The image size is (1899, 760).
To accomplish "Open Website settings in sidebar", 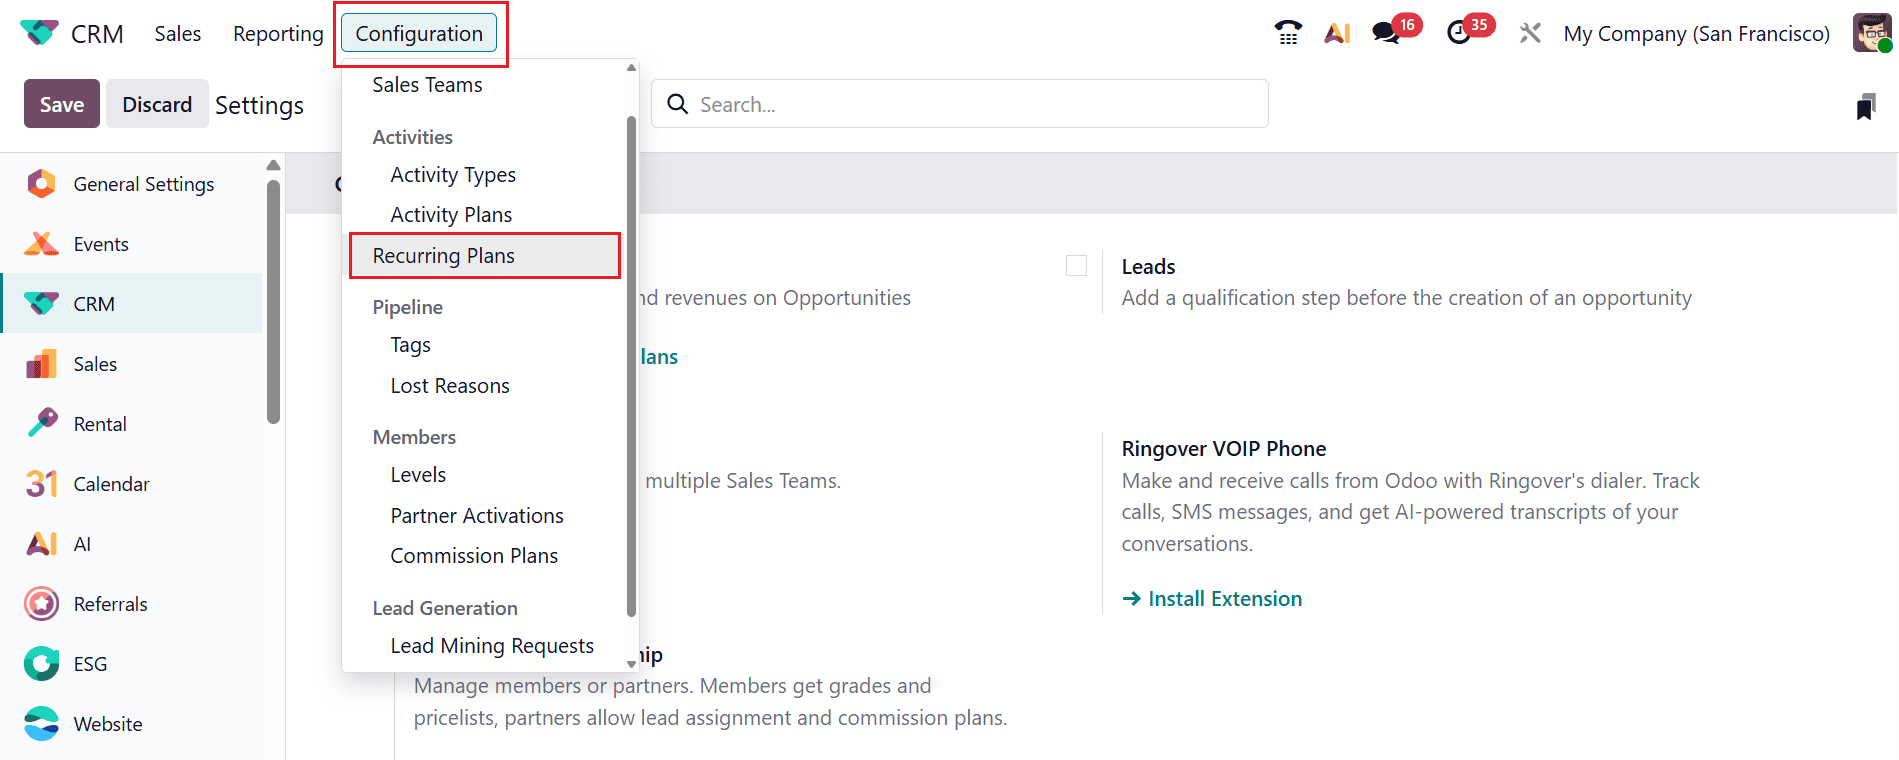I will tap(132, 724).
